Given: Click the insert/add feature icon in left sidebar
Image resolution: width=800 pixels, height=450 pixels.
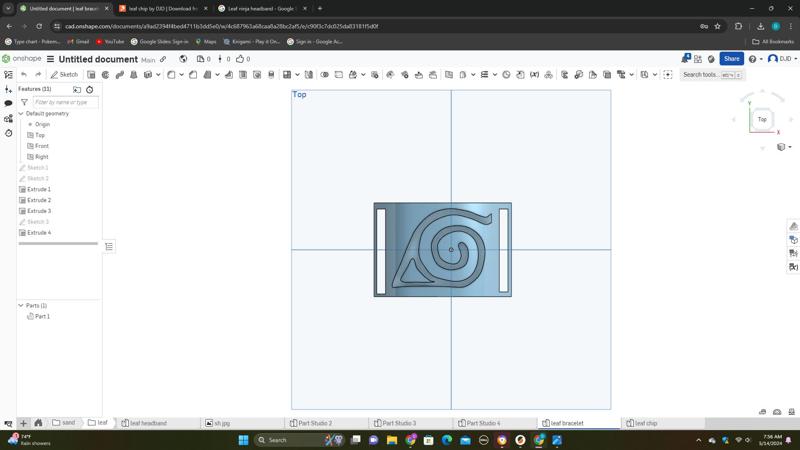Looking at the screenshot, I should [x=8, y=89].
